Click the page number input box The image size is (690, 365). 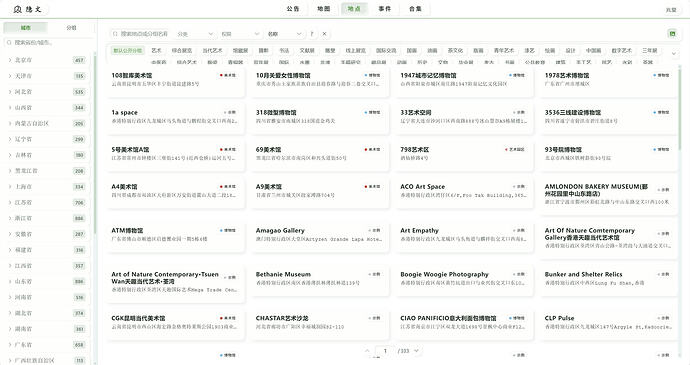coord(385,351)
